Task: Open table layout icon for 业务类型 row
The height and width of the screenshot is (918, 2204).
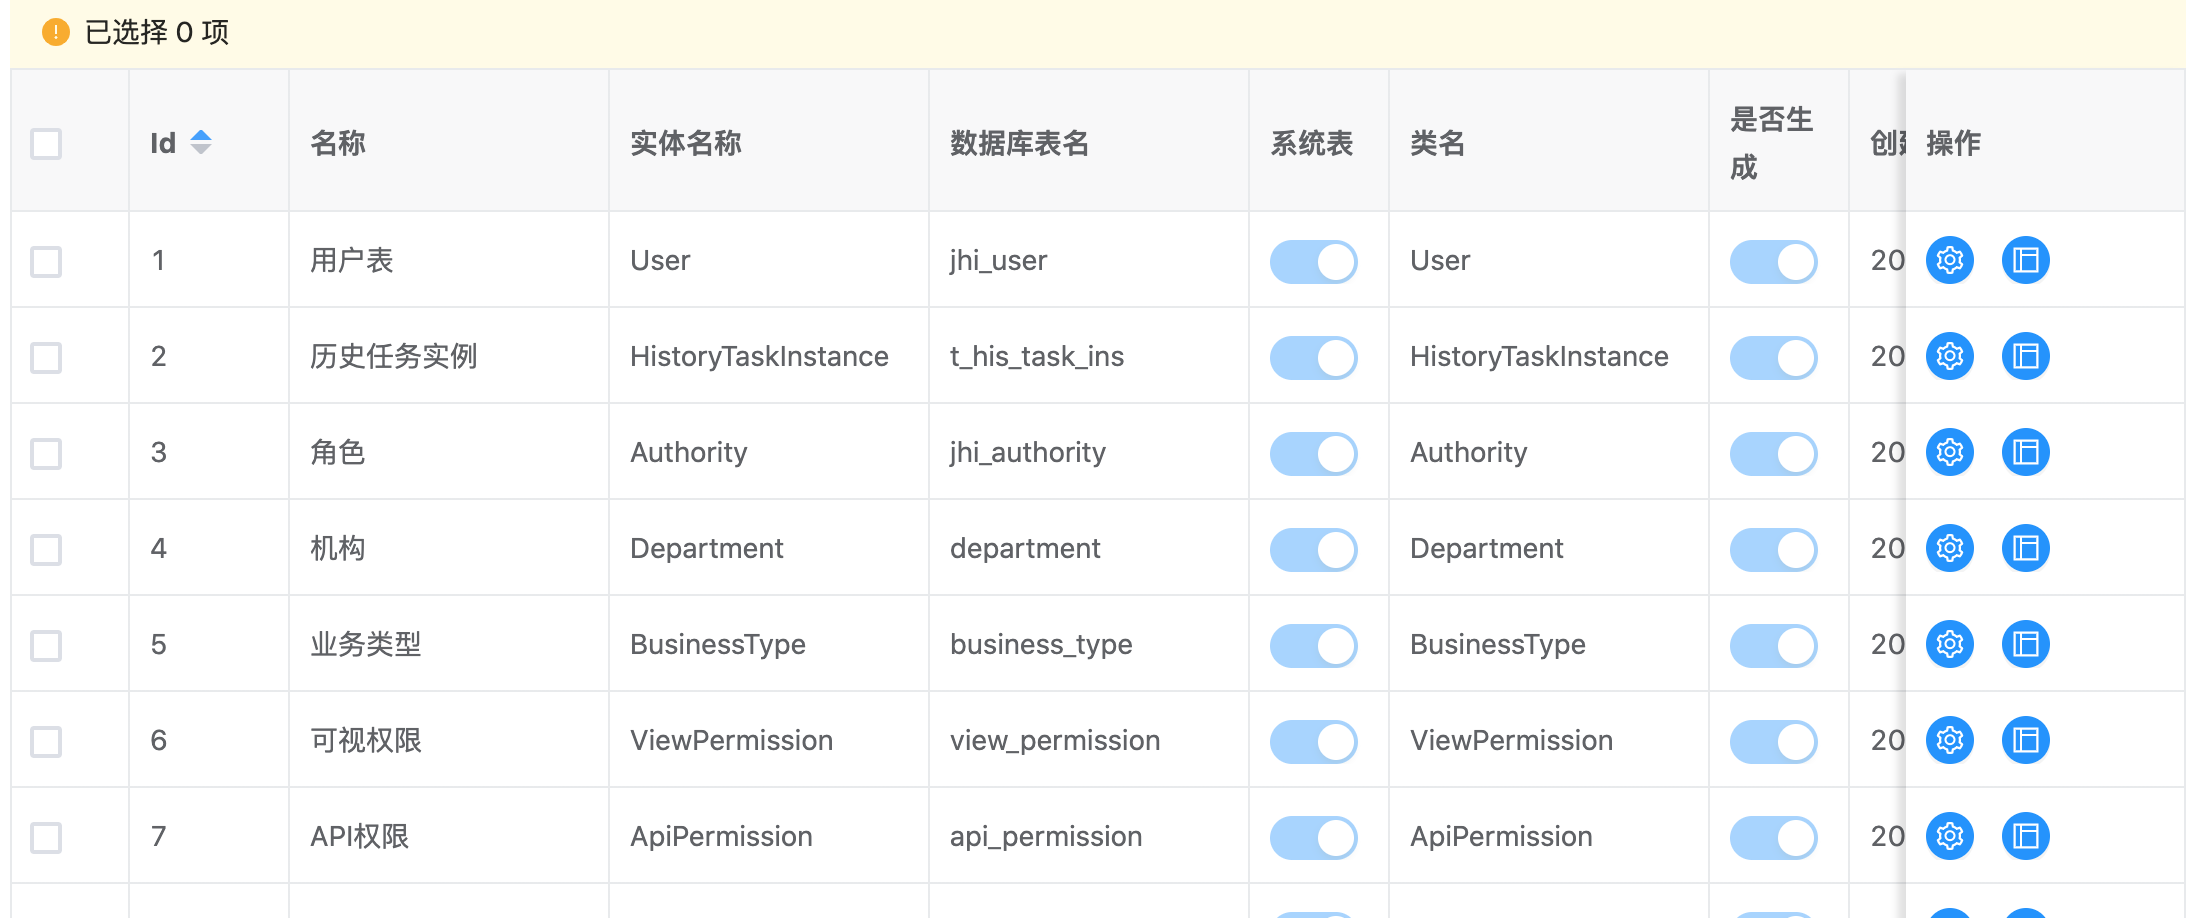Action: [x=2025, y=644]
